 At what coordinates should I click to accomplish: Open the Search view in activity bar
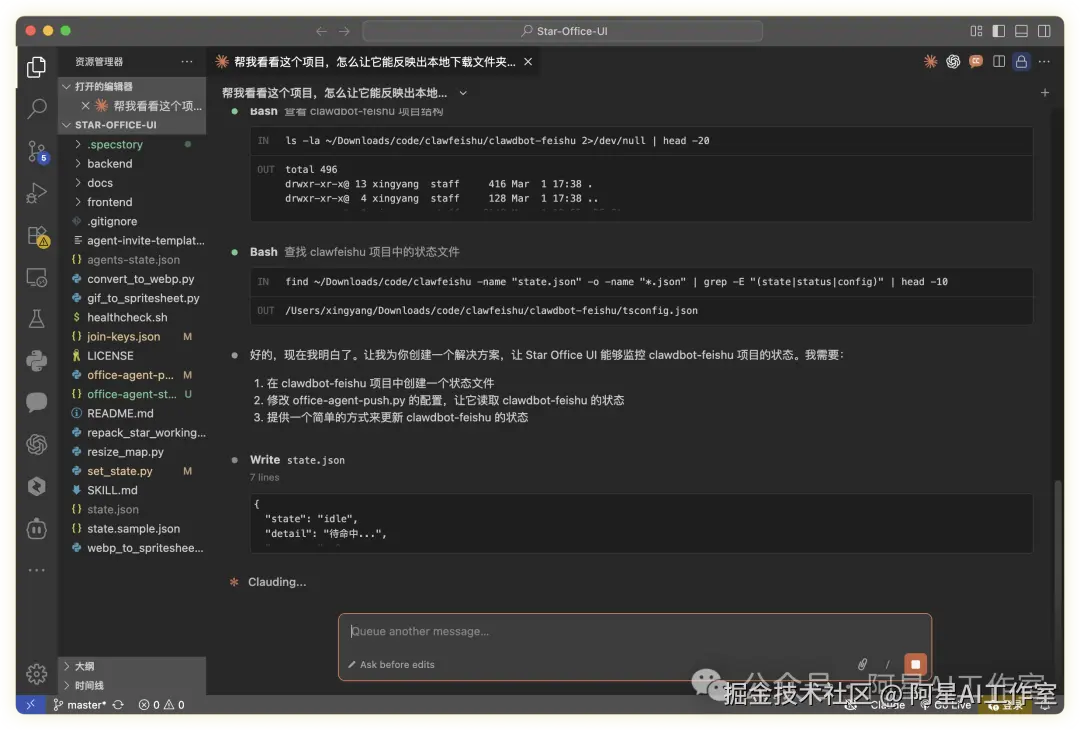pyautogui.click(x=37, y=108)
